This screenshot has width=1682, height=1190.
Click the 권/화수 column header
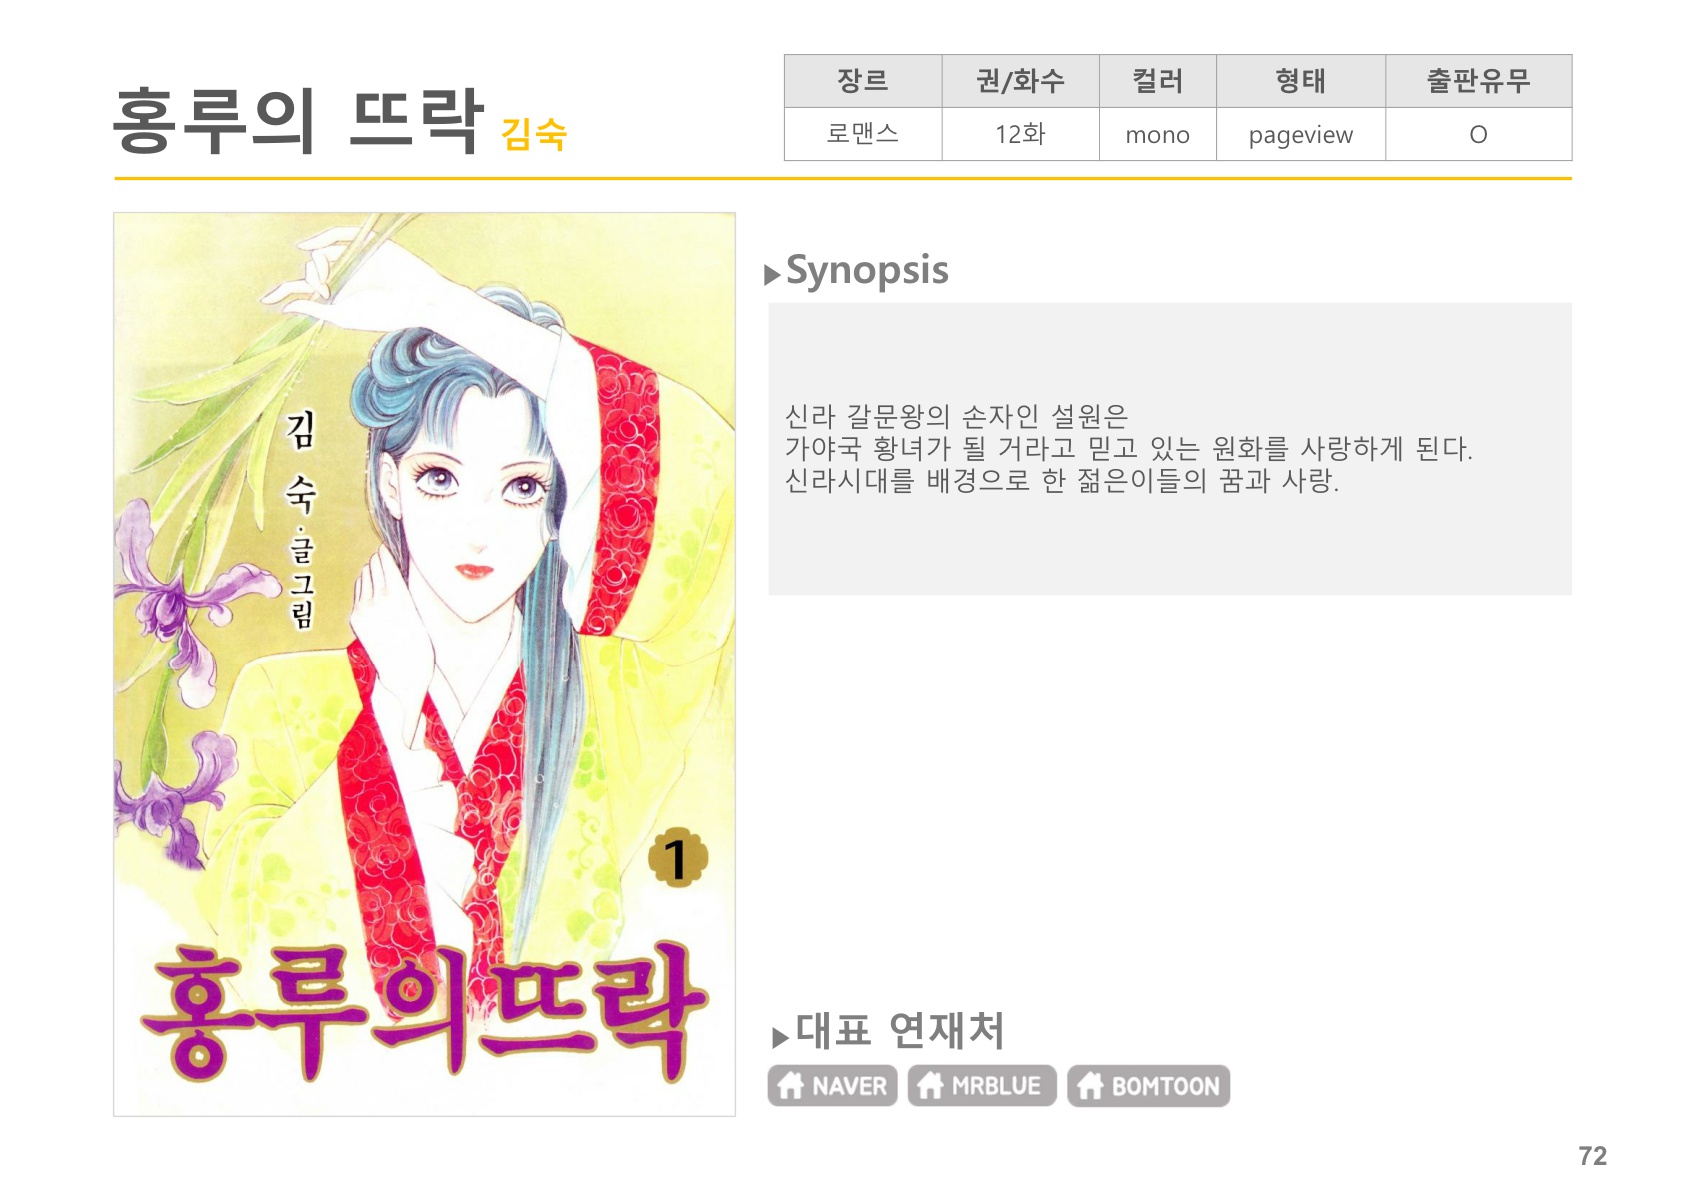1020,81
